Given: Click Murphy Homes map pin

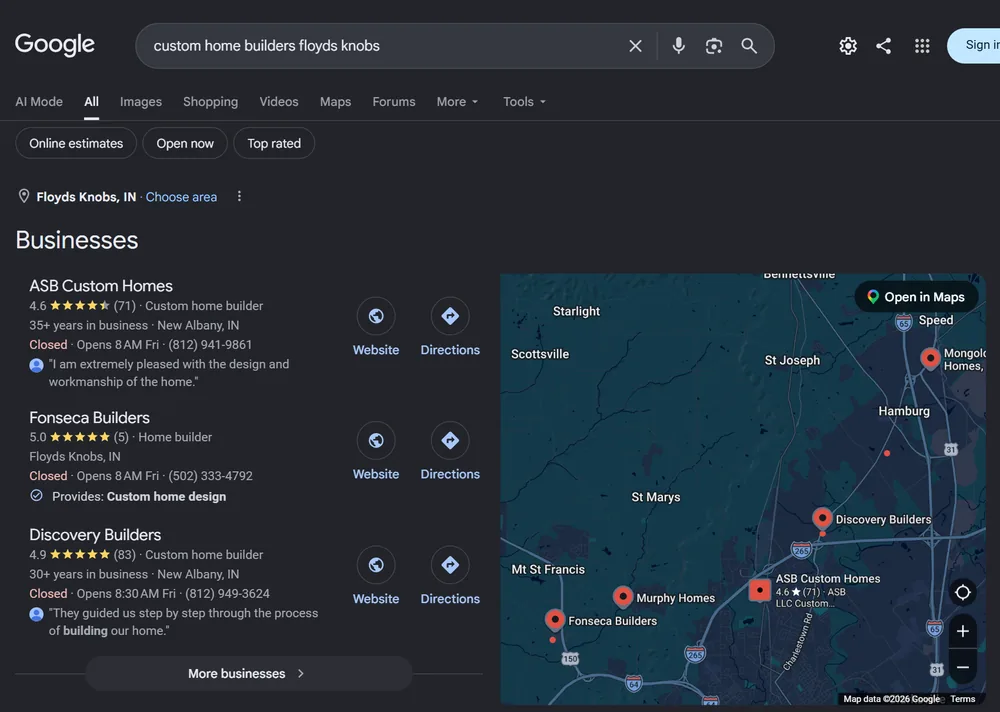Looking at the screenshot, I should (x=622, y=597).
